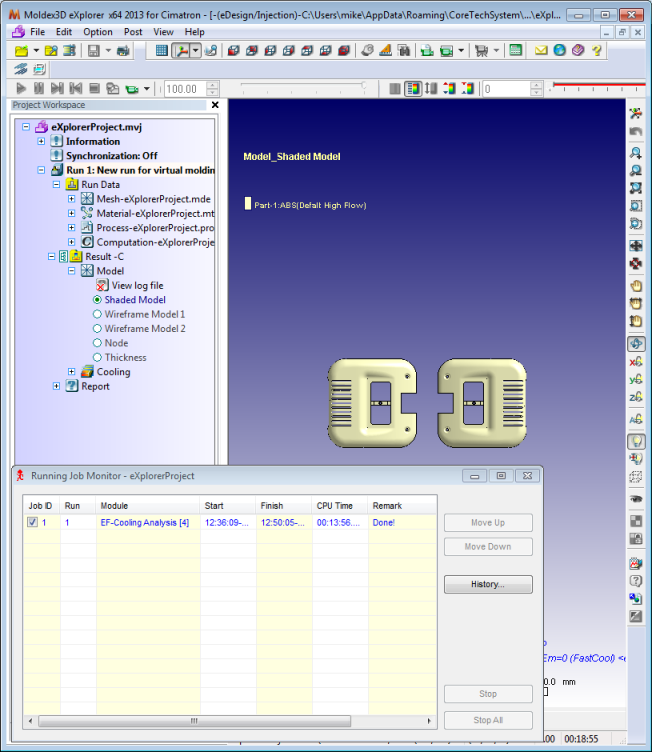652x752 pixels.
Task: Open the File menu
Action: click(x=37, y=32)
